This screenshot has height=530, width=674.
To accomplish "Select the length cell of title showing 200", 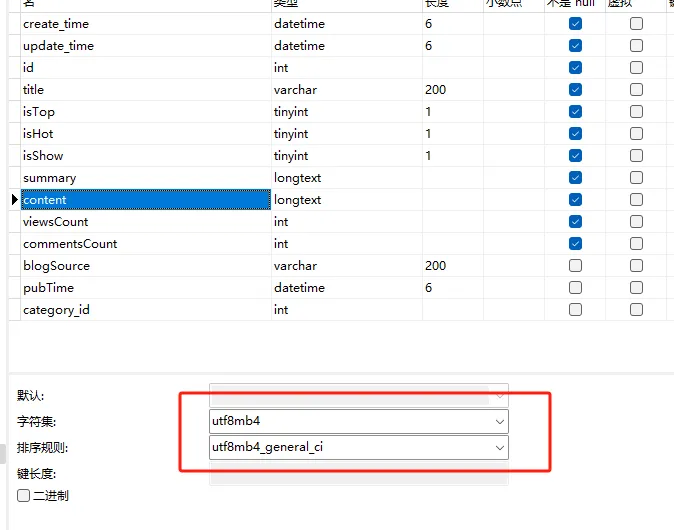I will tap(452, 90).
